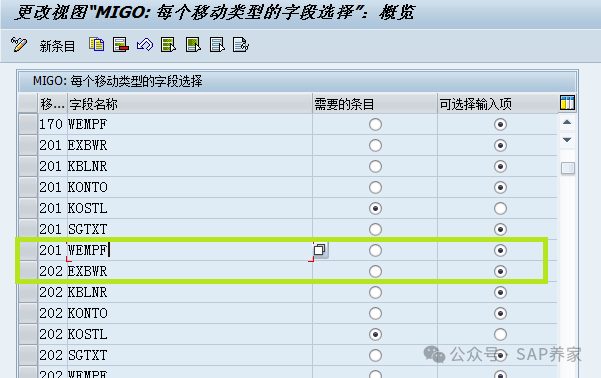Screen dimensions: 601x378
Task: Select the row selector for 201 KOSTL
Action: click(28, 208)
